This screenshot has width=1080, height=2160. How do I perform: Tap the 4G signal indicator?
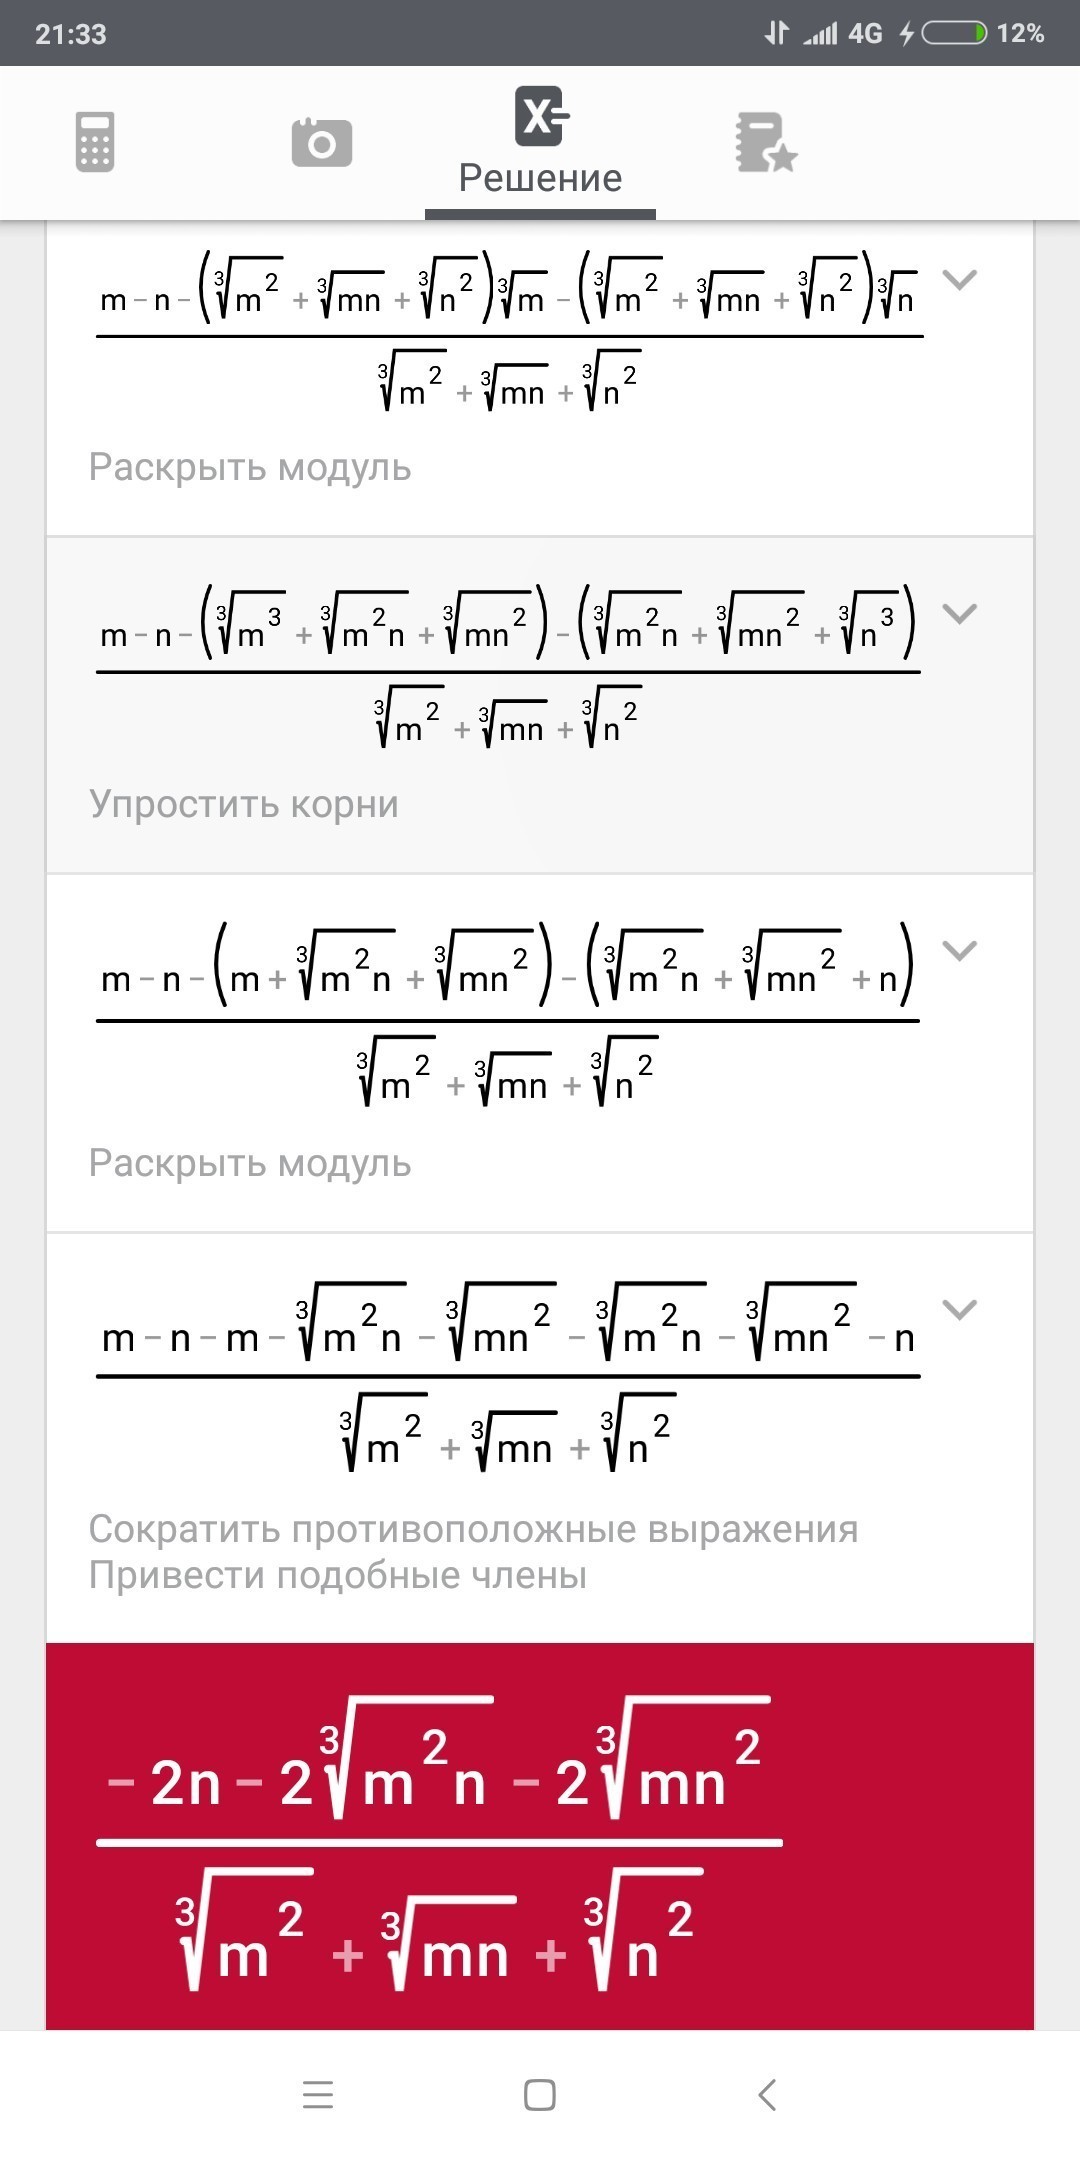pyautogui.click(x=865, y=34)
